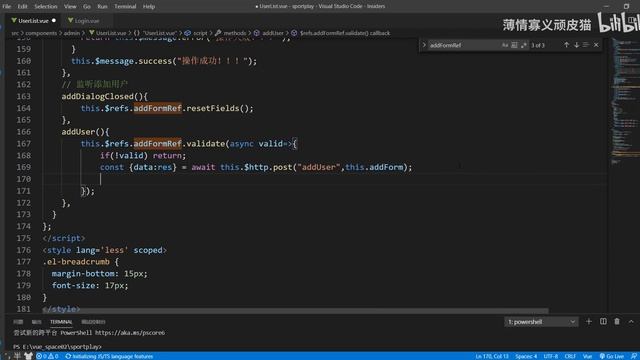Click 'UTF-8' encoding status
Screen dimensions: 640x360
tap(551, 356)
